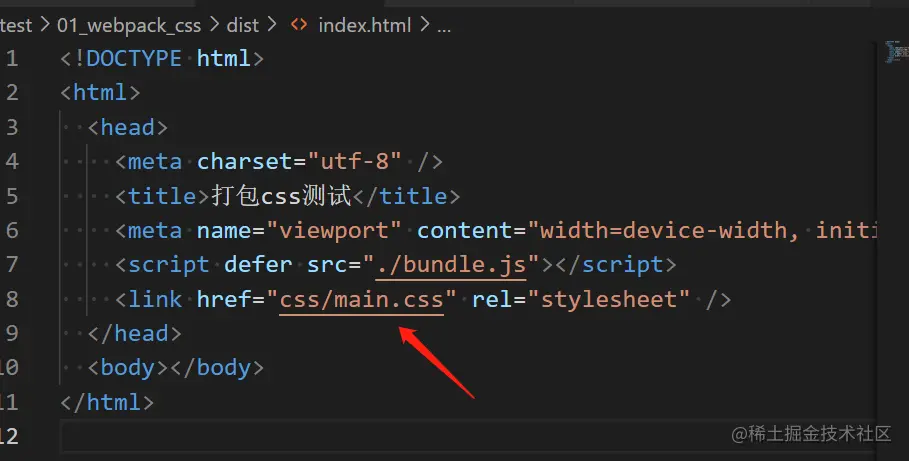The width and height of the screenshot is (909, 461).
Task: Click the rel attribute name
Action: 492,300
